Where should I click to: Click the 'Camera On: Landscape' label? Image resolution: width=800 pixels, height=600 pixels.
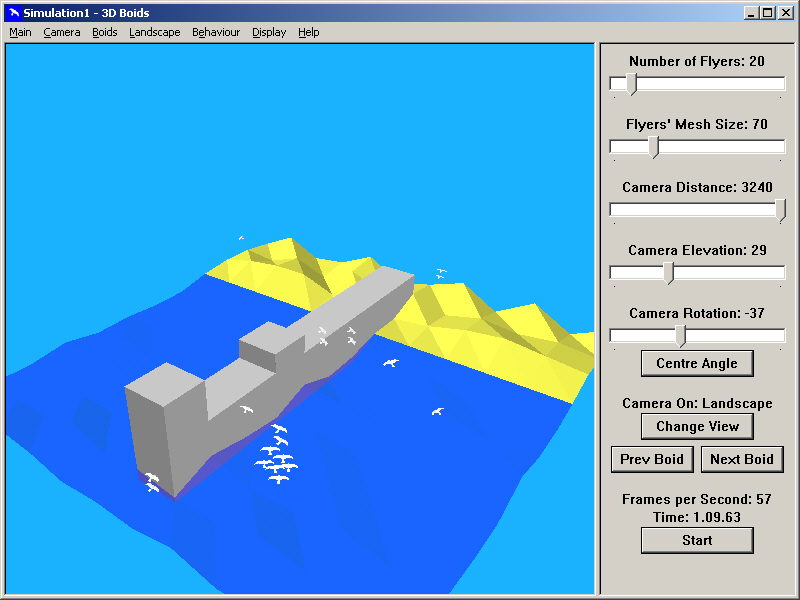[x=697, y=403]
